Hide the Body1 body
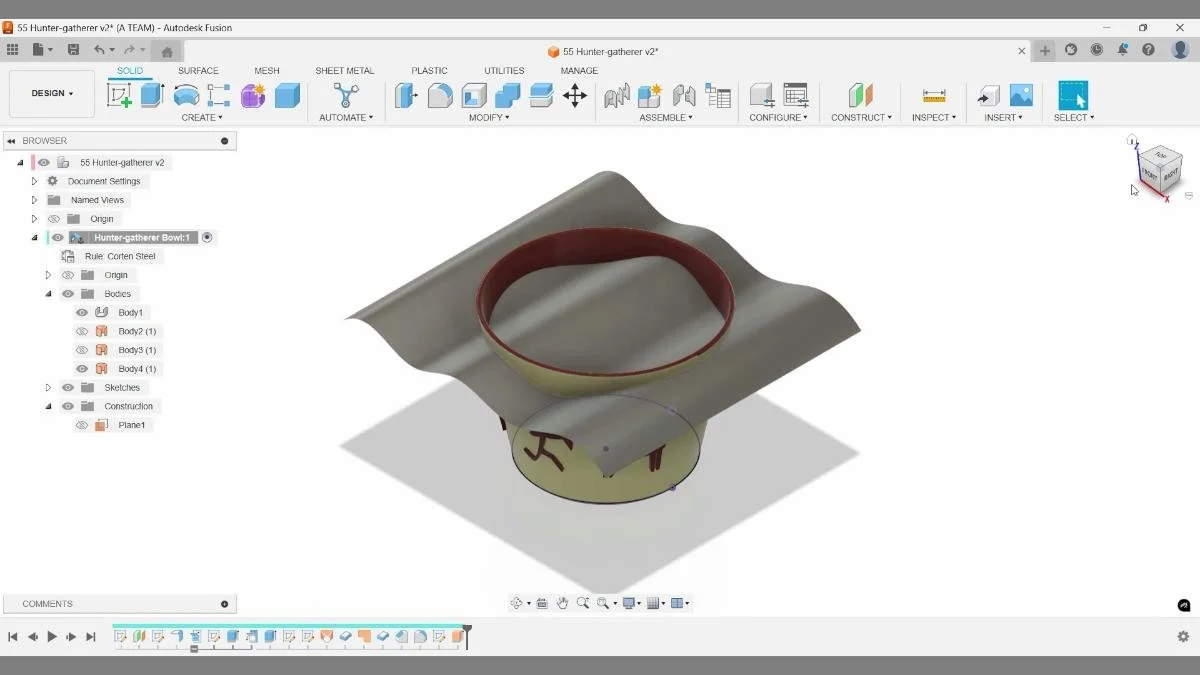The height and width of the screenshot is (675, 1200). click(x=82, y=311)
